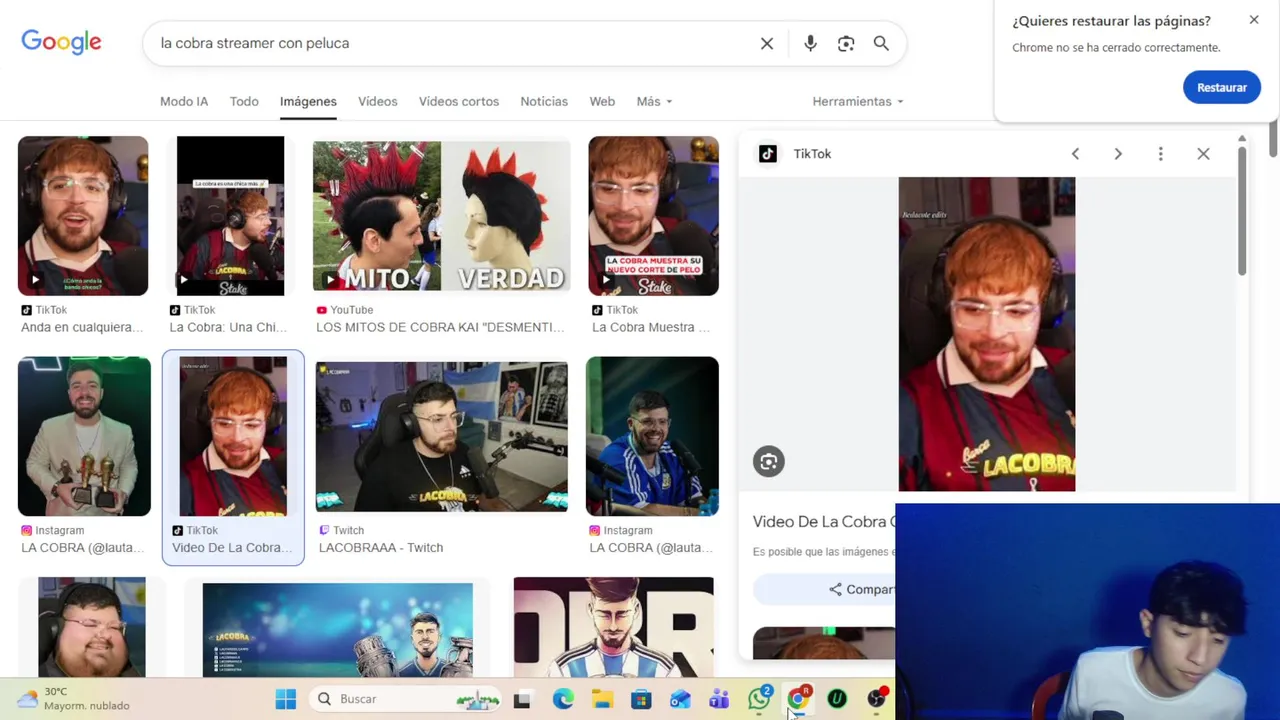Open the MITO VERDAD YouTube thumbnail
This screenshot has height=720, width=1280.
click(441, 216)
